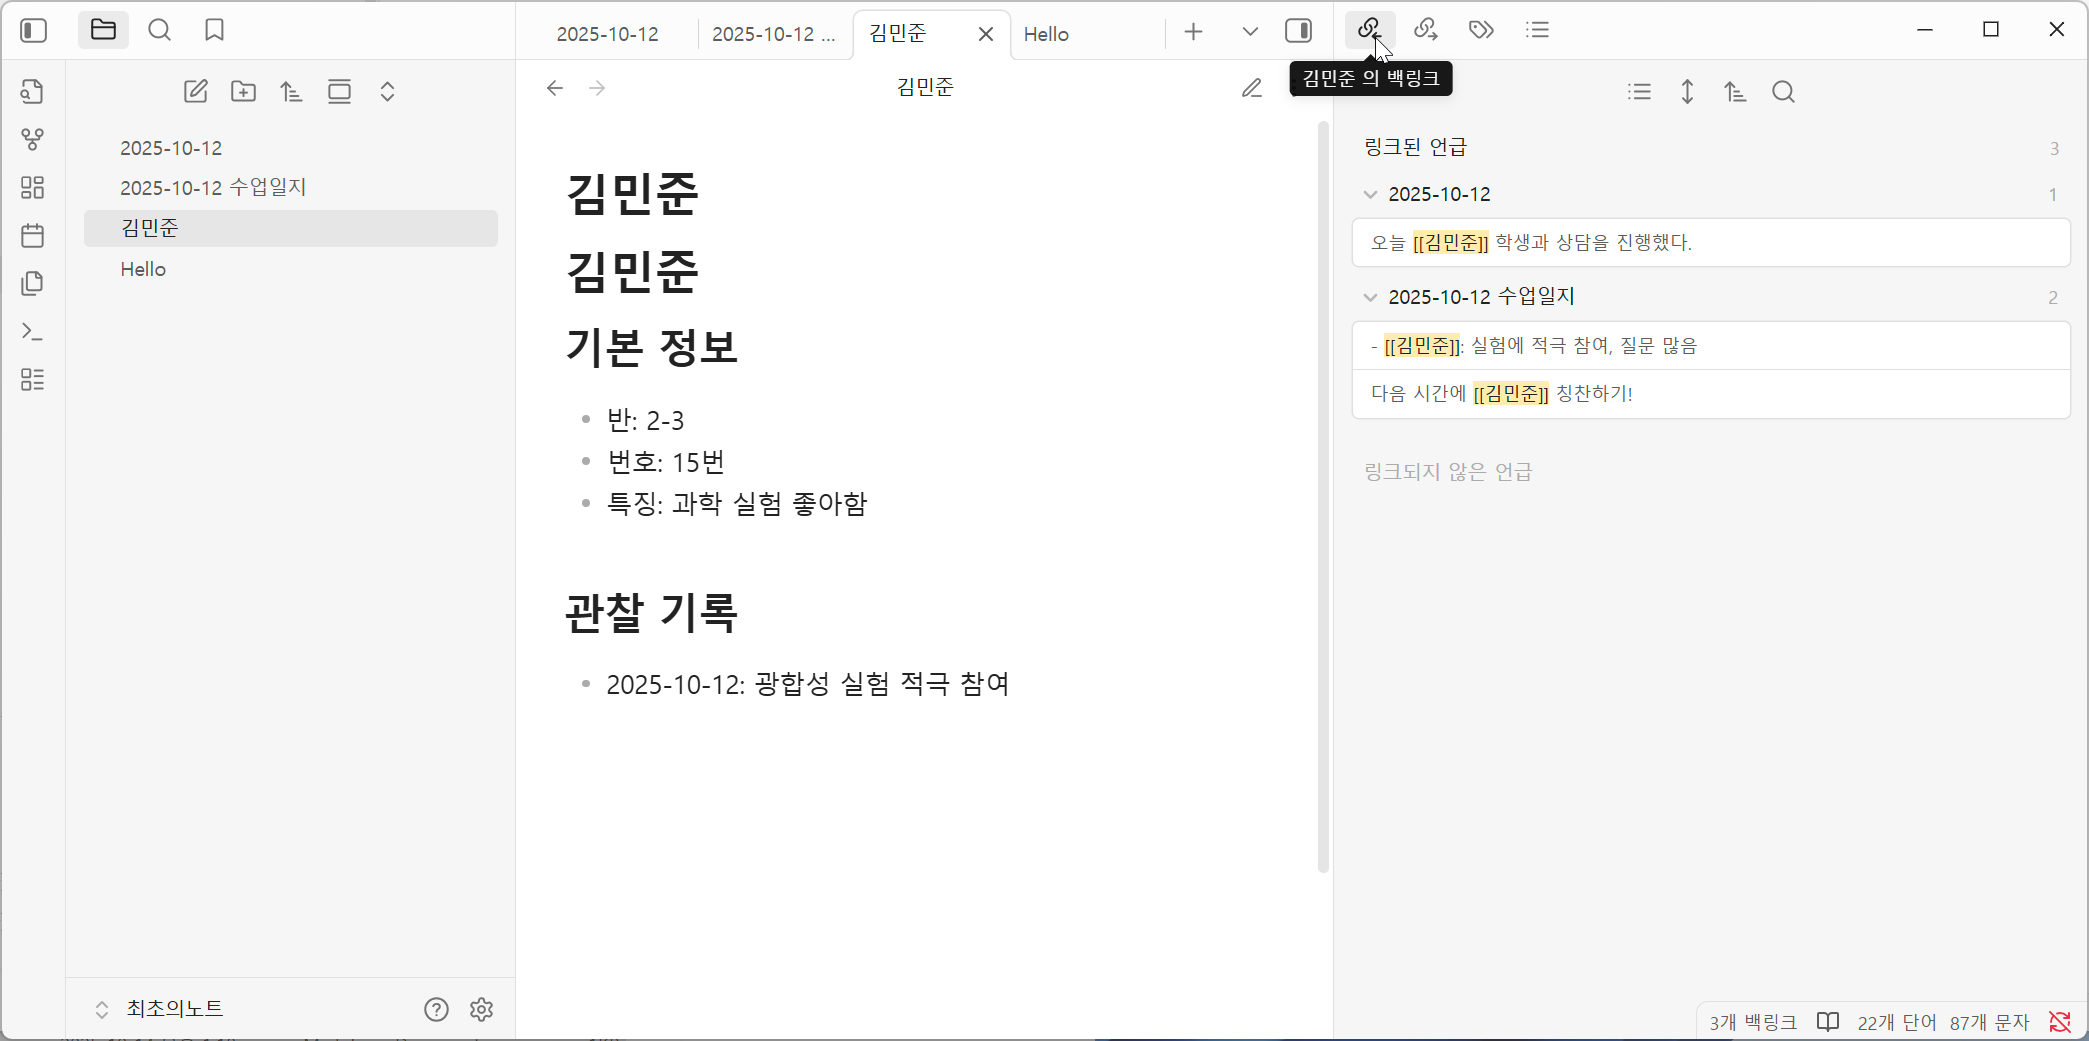Switch to the Bookmarks tab in the sidebar
This screenshot has height=1041, width=2089.
coord(214,30)
